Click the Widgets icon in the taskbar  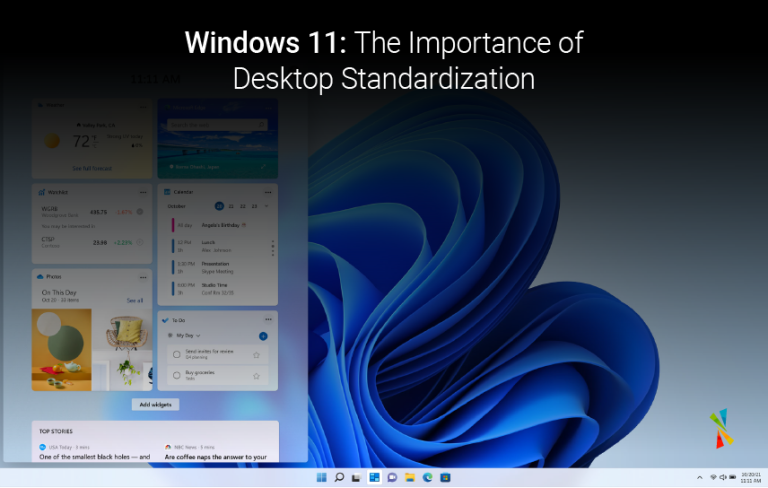click(x=374, y=477)
